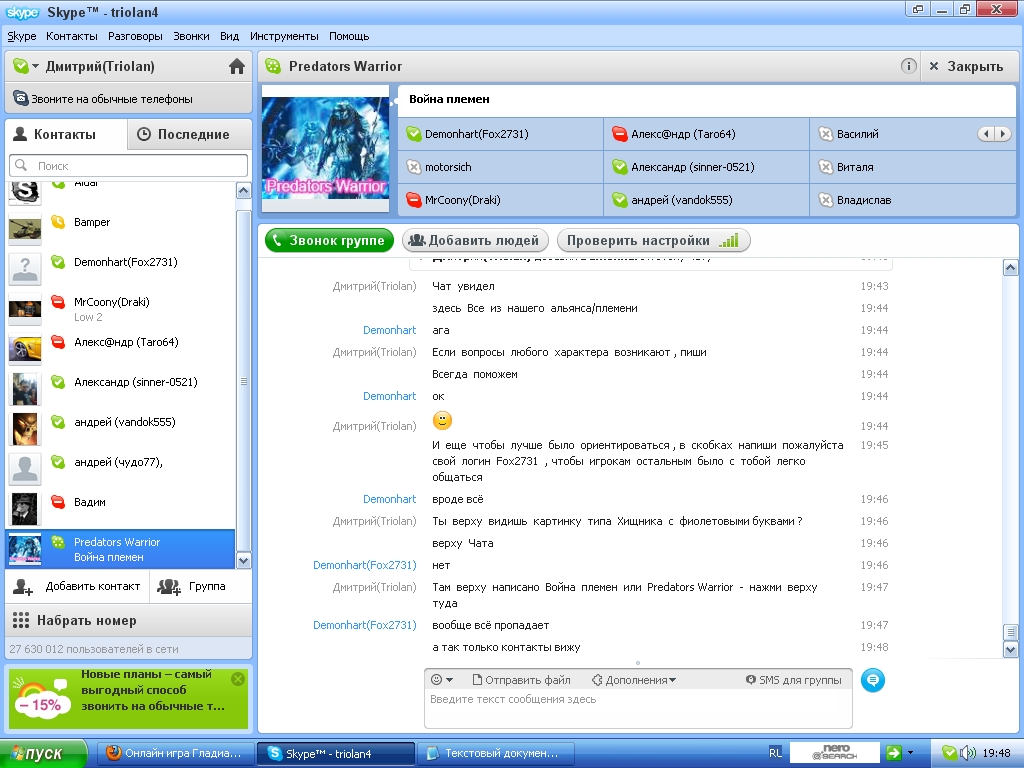Image resolution: width=1024 pixels, height=768 pixels.
Task: Click the Поиск contact search field
Action: (129, 165)
